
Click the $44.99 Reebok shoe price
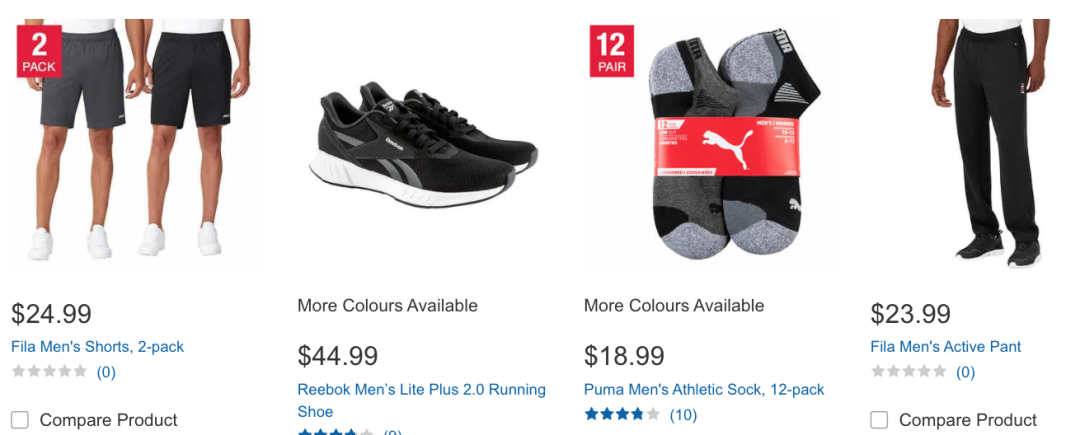click(338, 355)
